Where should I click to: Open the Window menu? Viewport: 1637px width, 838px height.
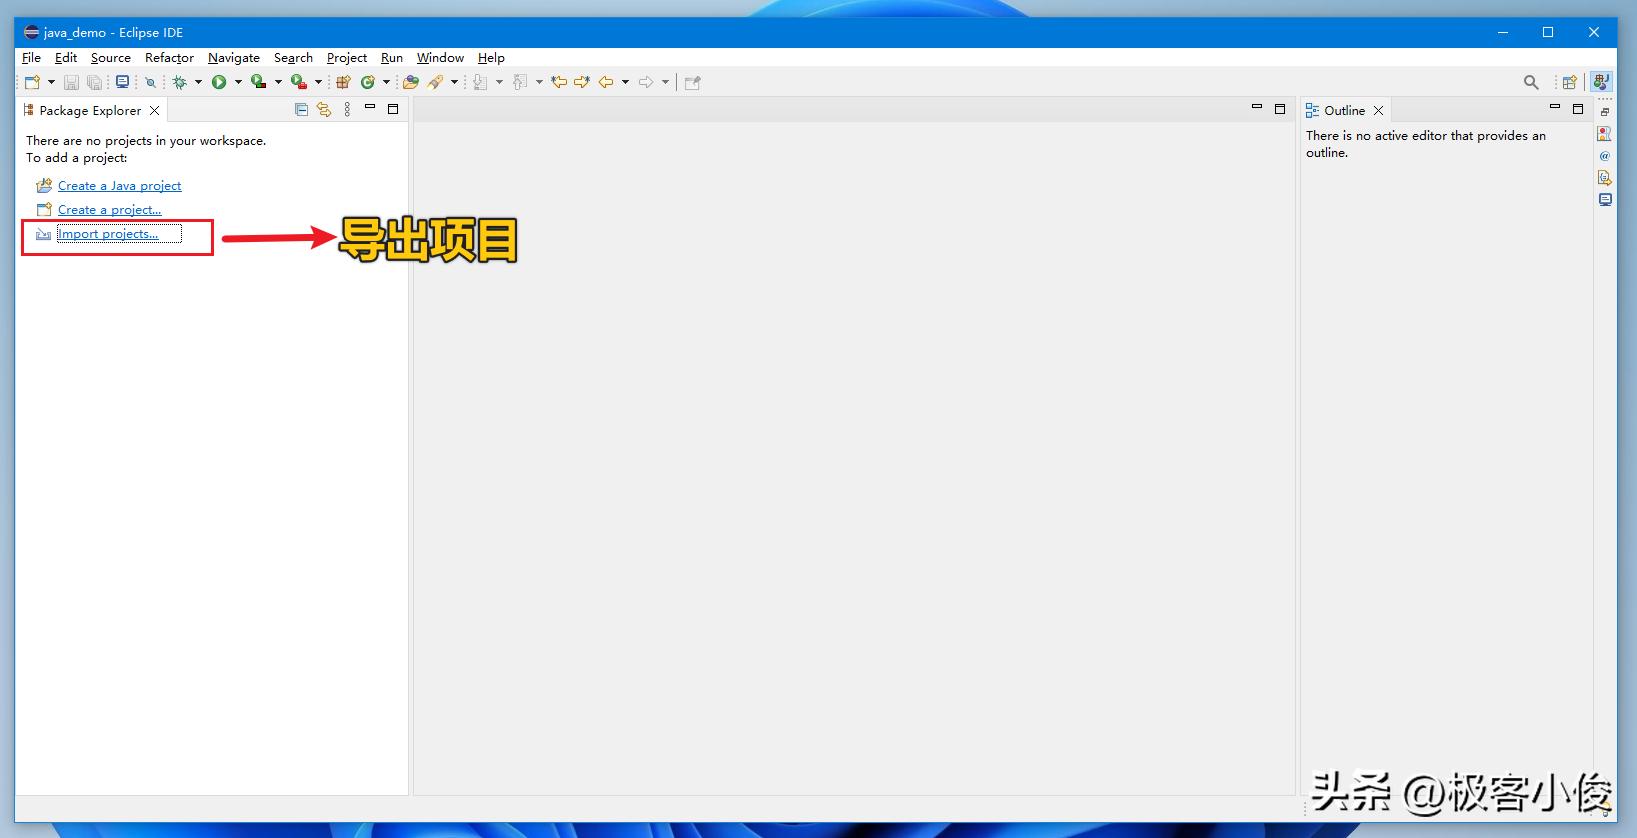(x=440, y=58)
